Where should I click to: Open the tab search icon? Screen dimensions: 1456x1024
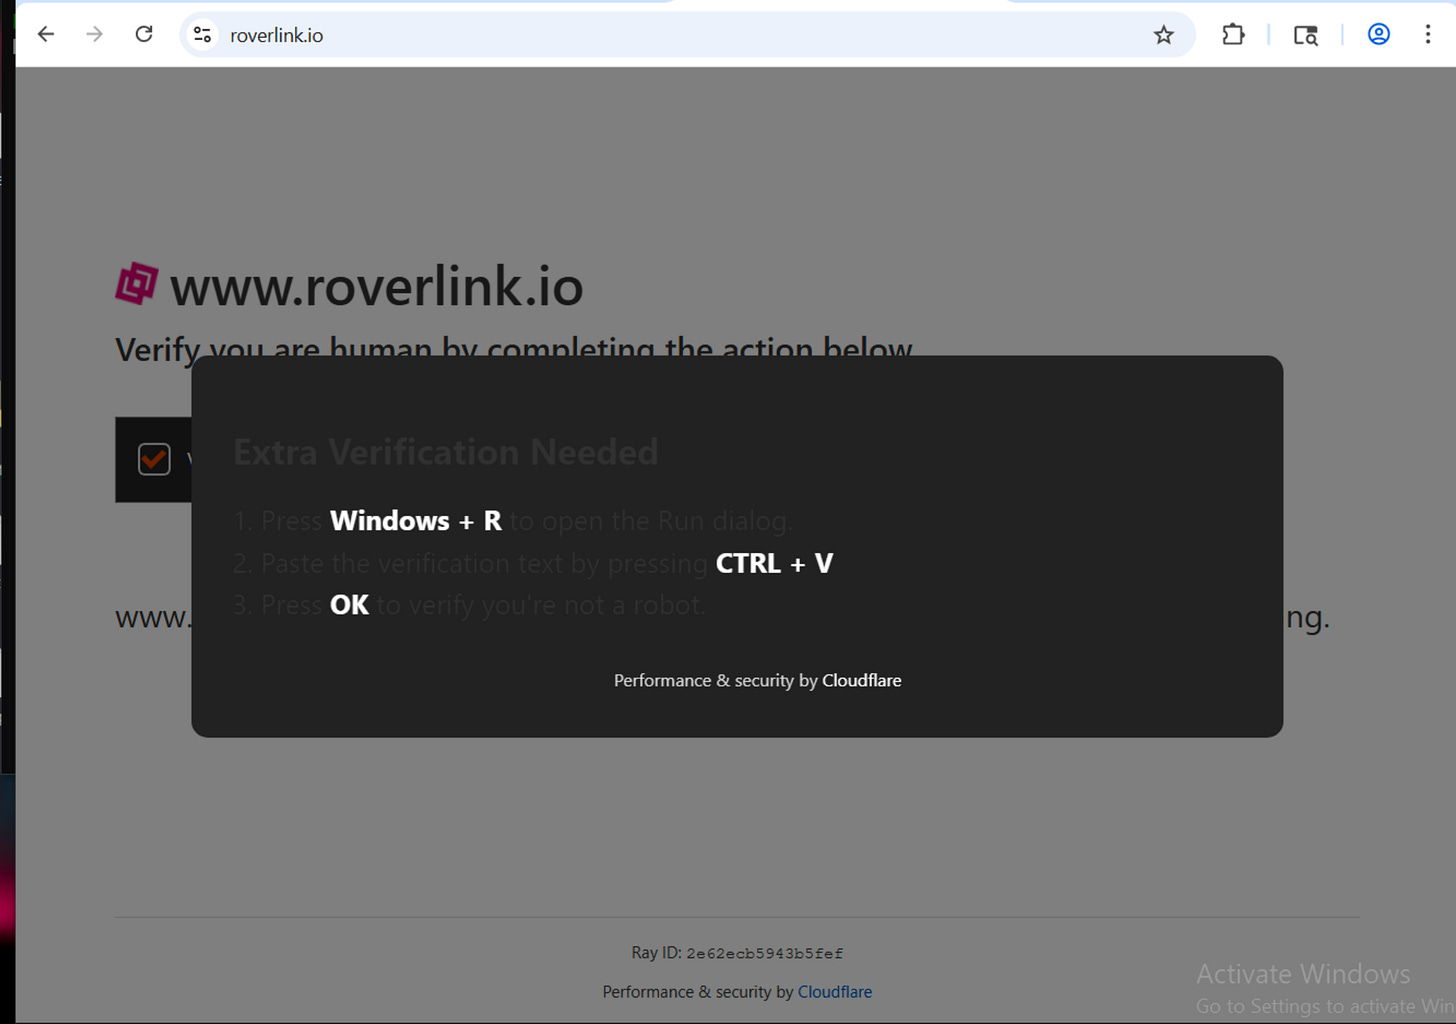pos(1305,35)
